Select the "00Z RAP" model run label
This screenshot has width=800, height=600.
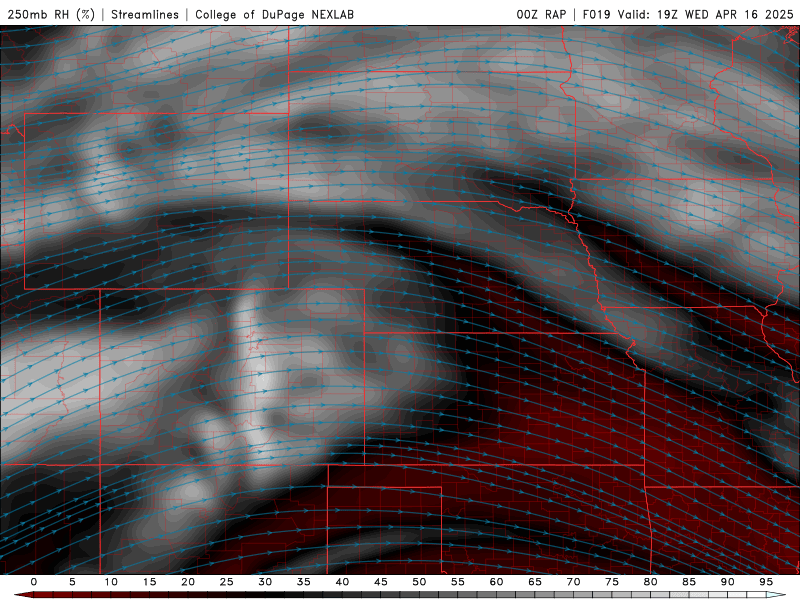coord(541,14)
